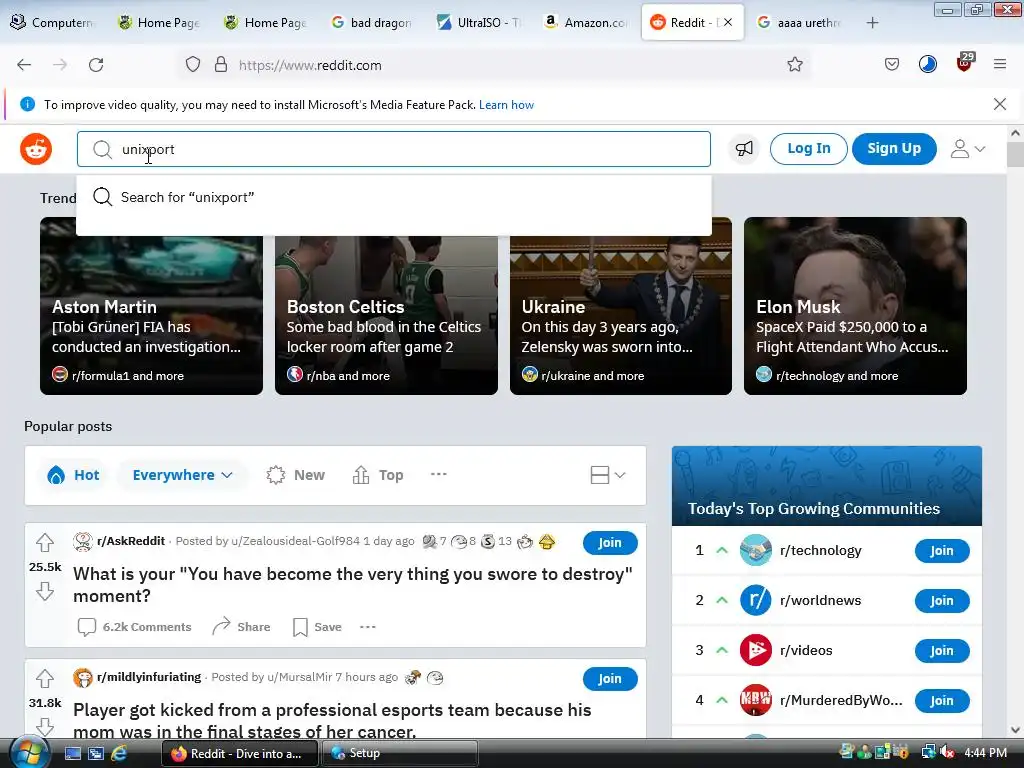This screenshot has height=768, width=1024.
Task: Open the 'Learn how' link
Action: click(x=506, y=105)
